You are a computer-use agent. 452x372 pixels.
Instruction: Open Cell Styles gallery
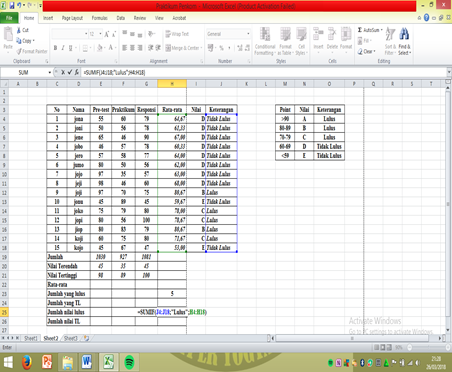[301, 41]
